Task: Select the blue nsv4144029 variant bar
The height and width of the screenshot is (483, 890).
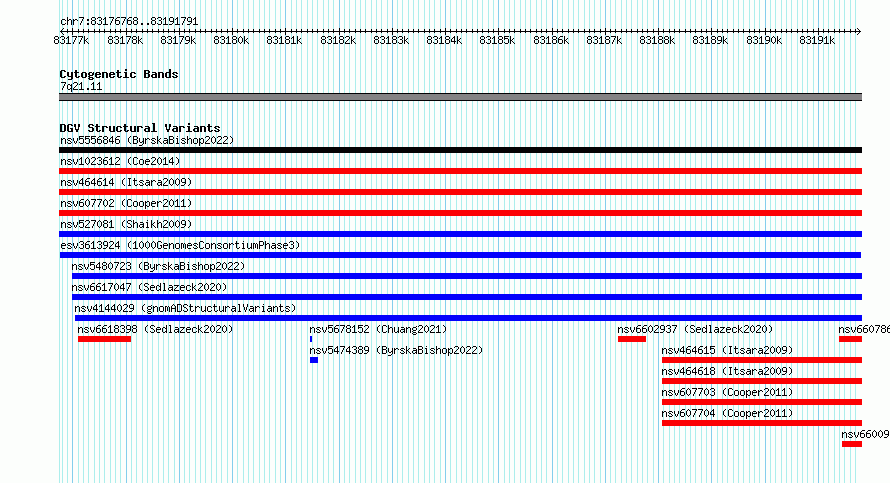Action: [468, 318]
